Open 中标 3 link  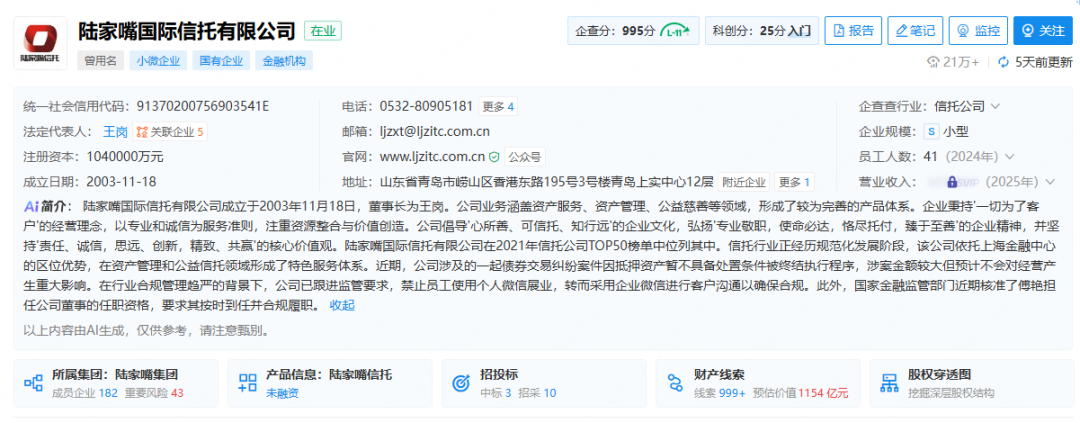pyautogui.click(x=495, y=393)
